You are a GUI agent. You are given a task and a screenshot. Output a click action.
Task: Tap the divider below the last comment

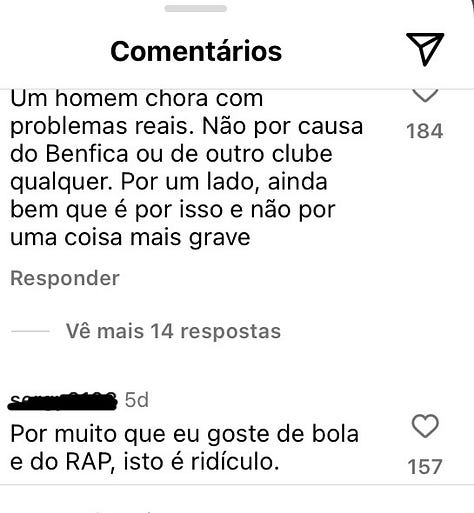(x=237, y=484)
